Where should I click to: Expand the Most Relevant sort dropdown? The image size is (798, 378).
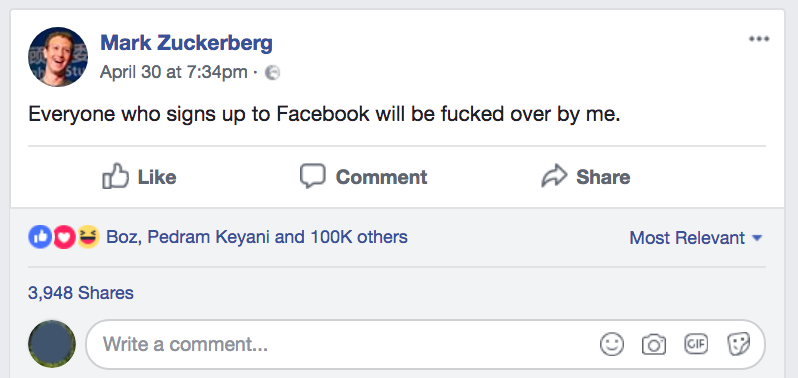[696, 238]
